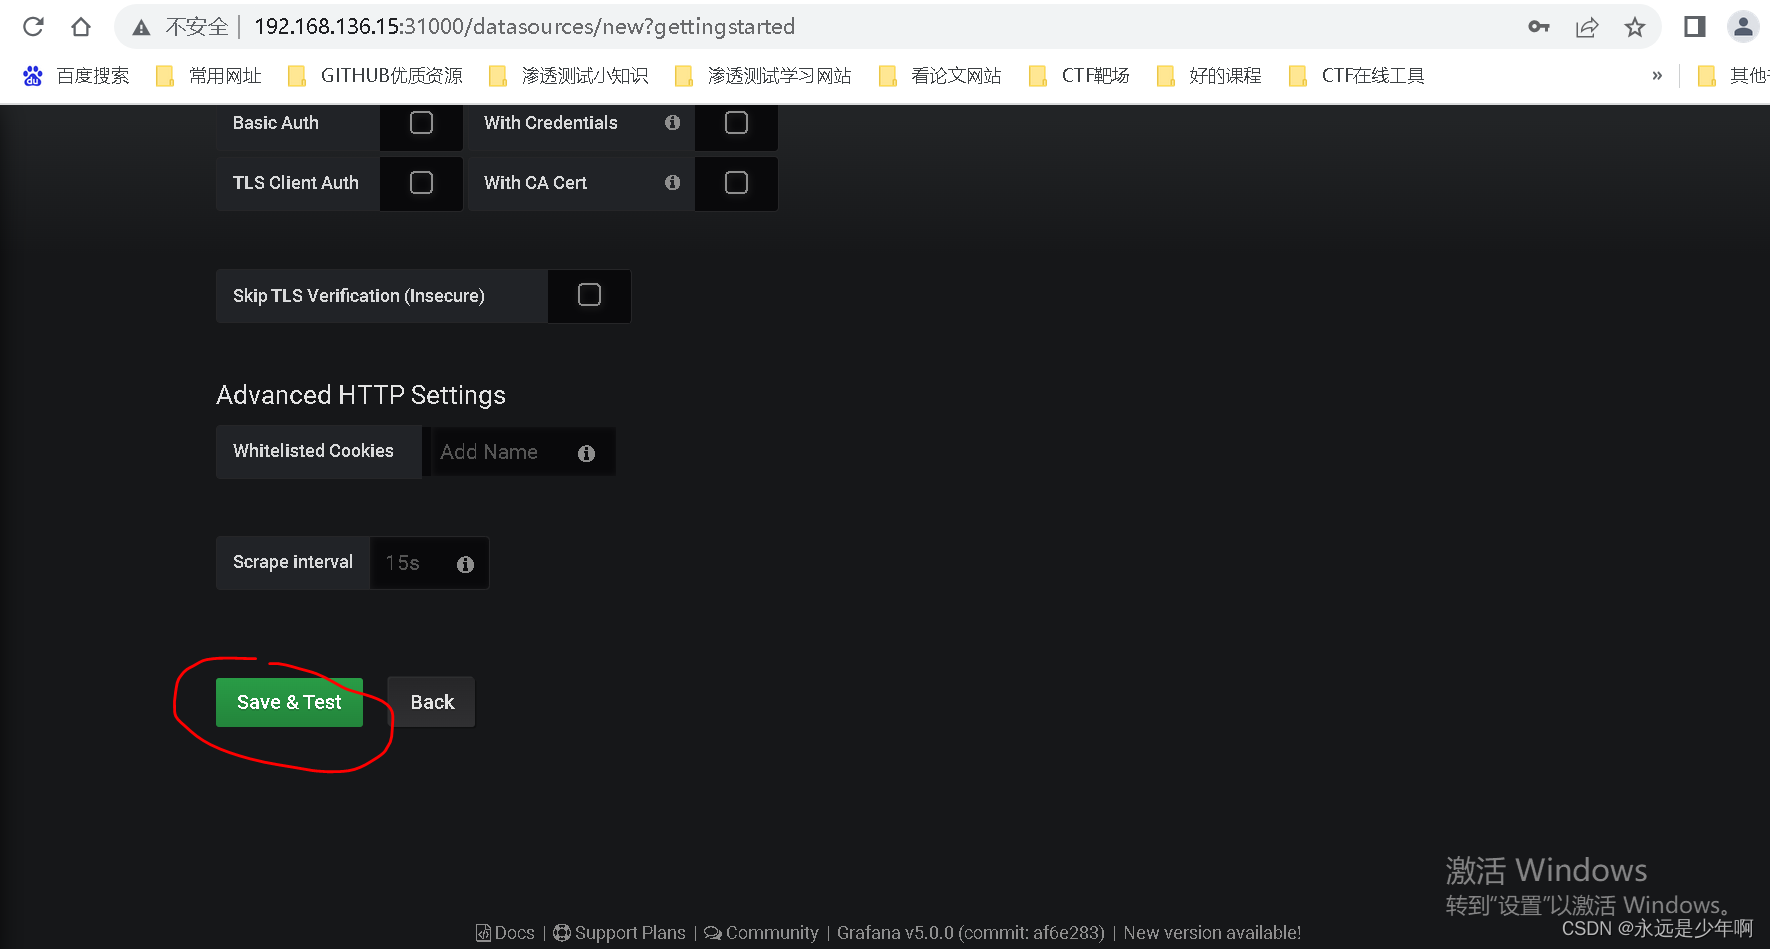Go to the browser home page icon
This screenshot has width=1770, height=949.
click(x=81, y=27)
